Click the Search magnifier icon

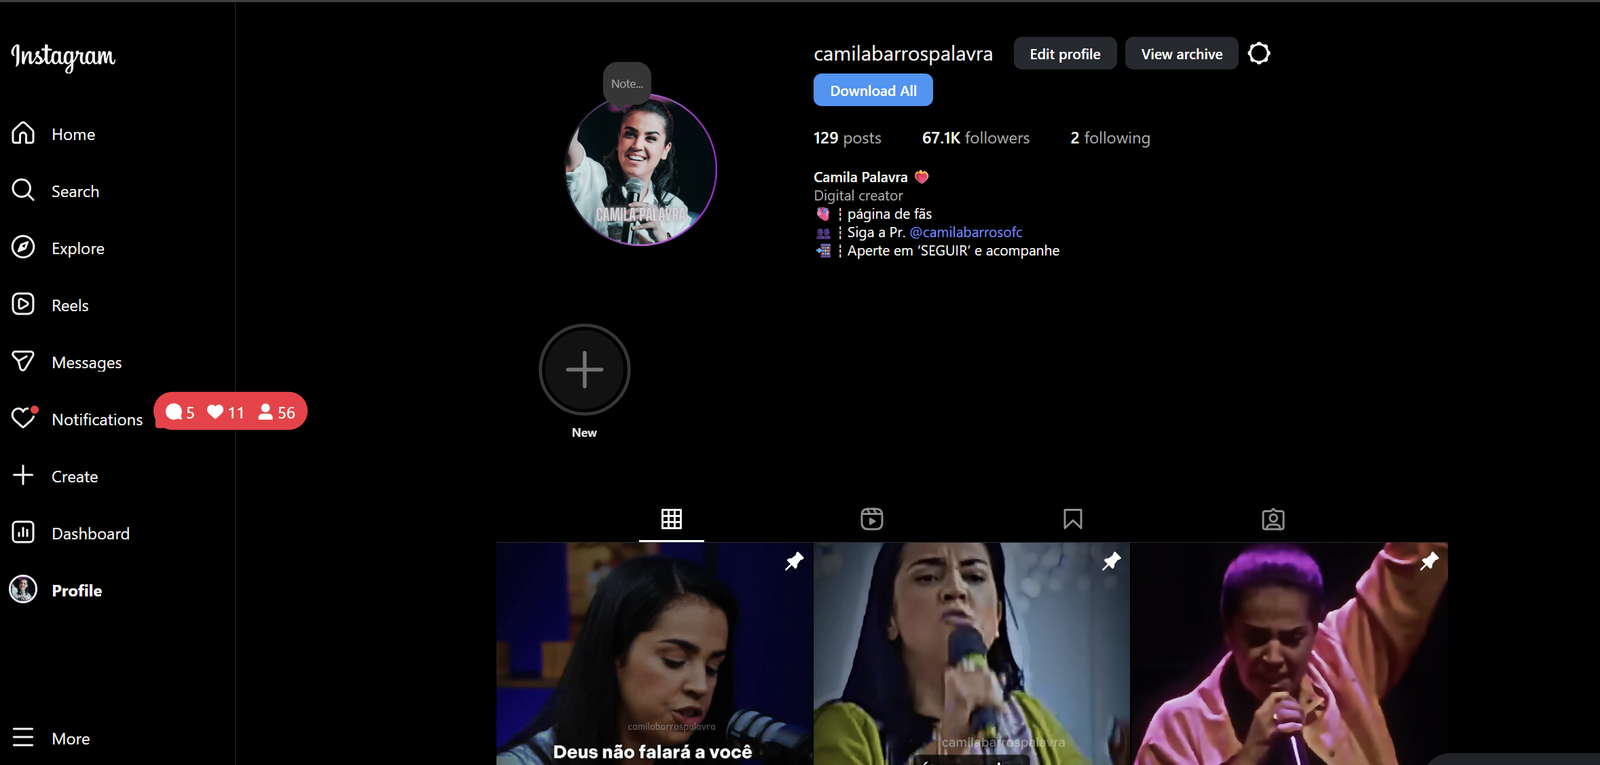point(23,190)
